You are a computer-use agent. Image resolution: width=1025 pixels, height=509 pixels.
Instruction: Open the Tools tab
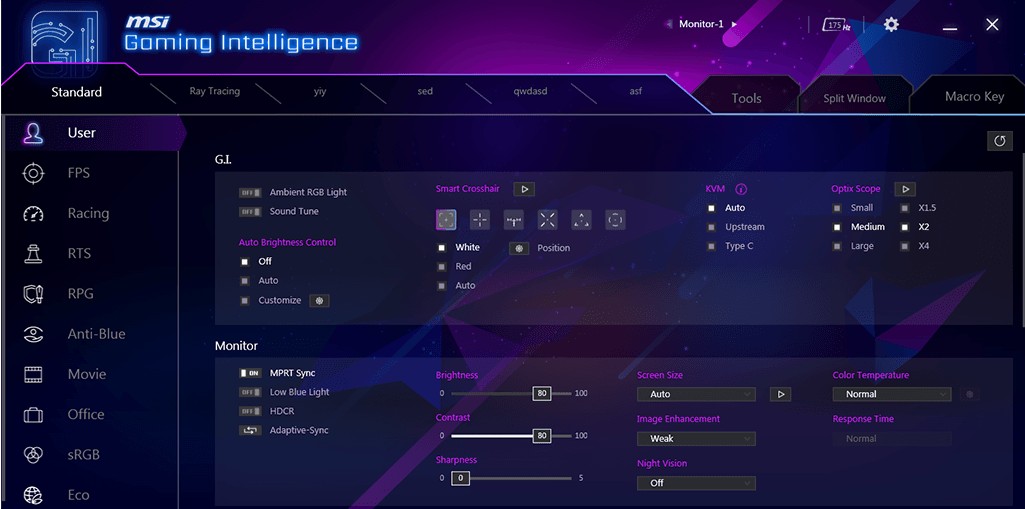pos(747,98)
